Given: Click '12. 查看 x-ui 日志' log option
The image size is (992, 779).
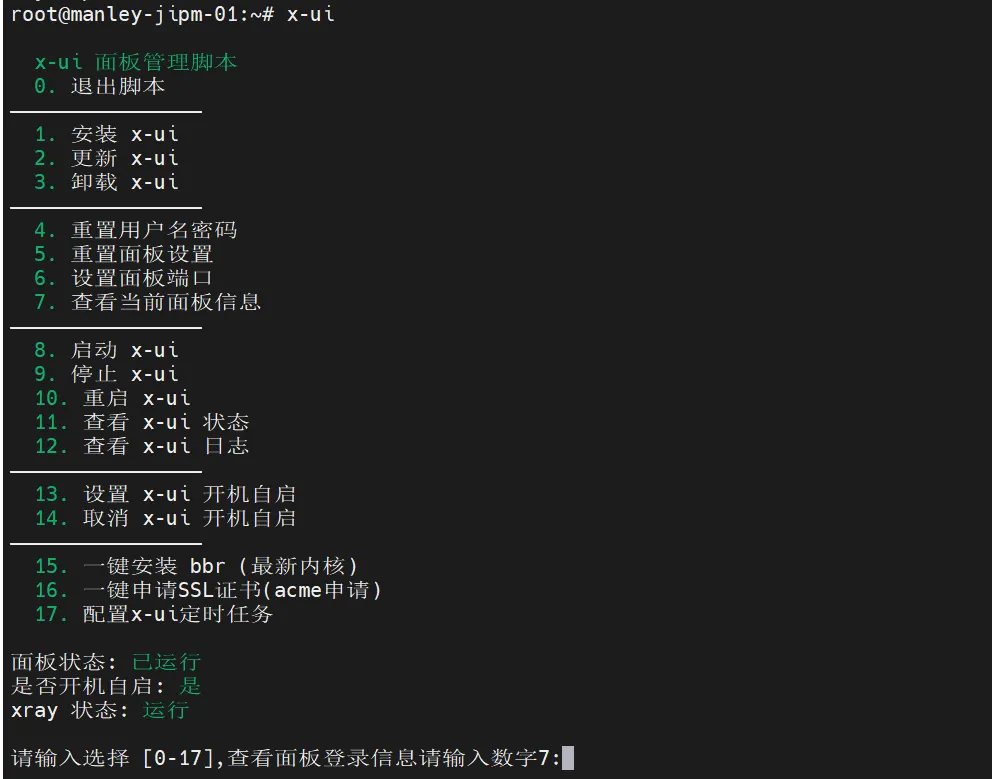Looking at the screenshot, I should point(141,446).
